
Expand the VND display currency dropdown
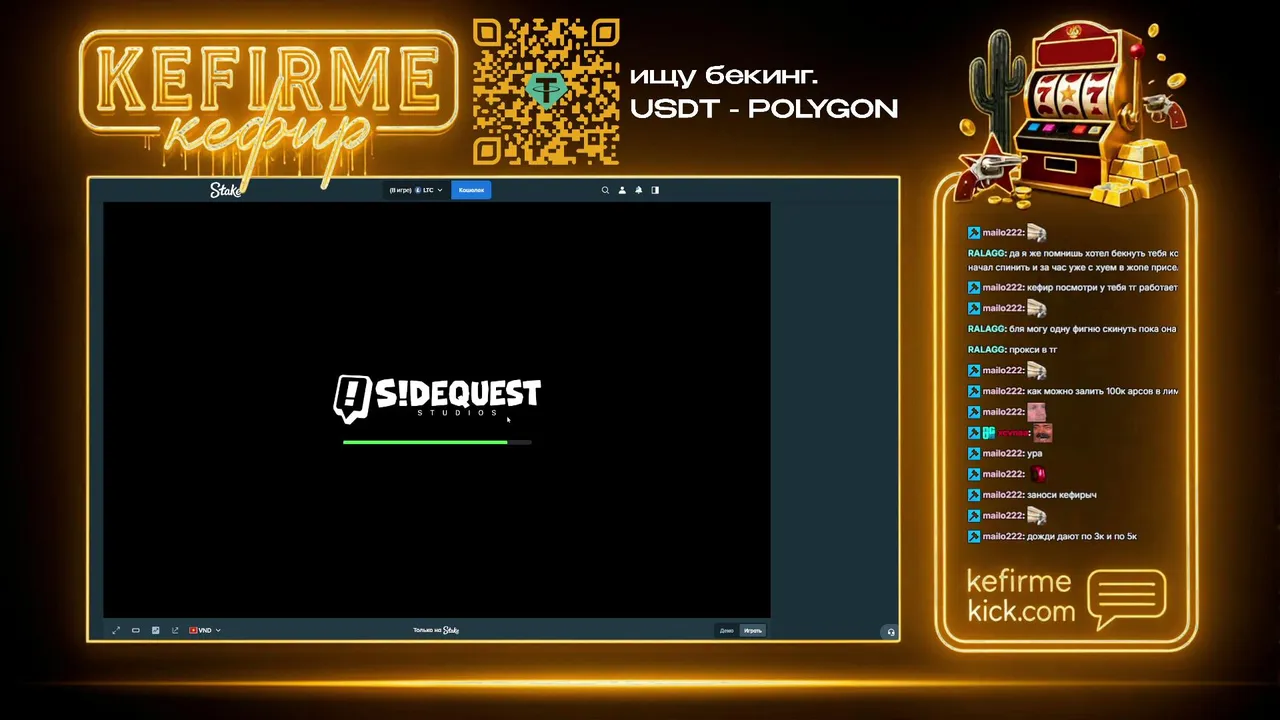pos(205,630)
